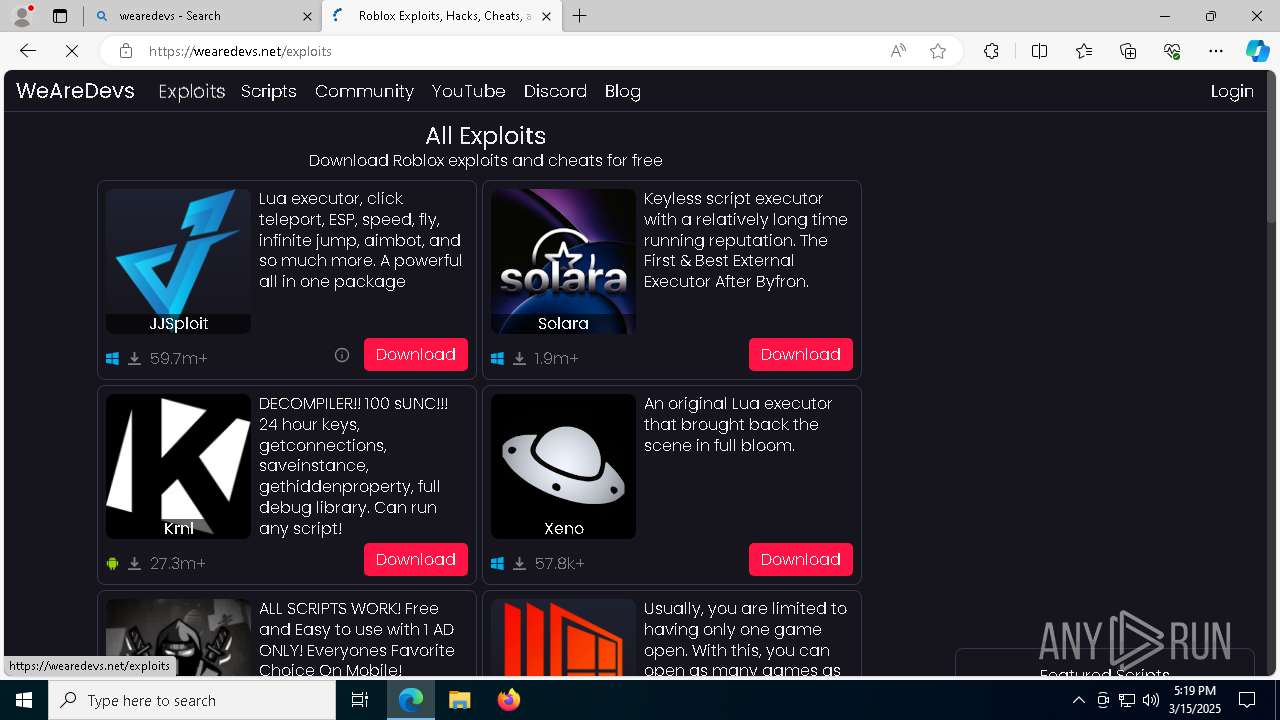Click Windows icon in JJSploit card
The image size is (1280, 720).
[112, 359]
